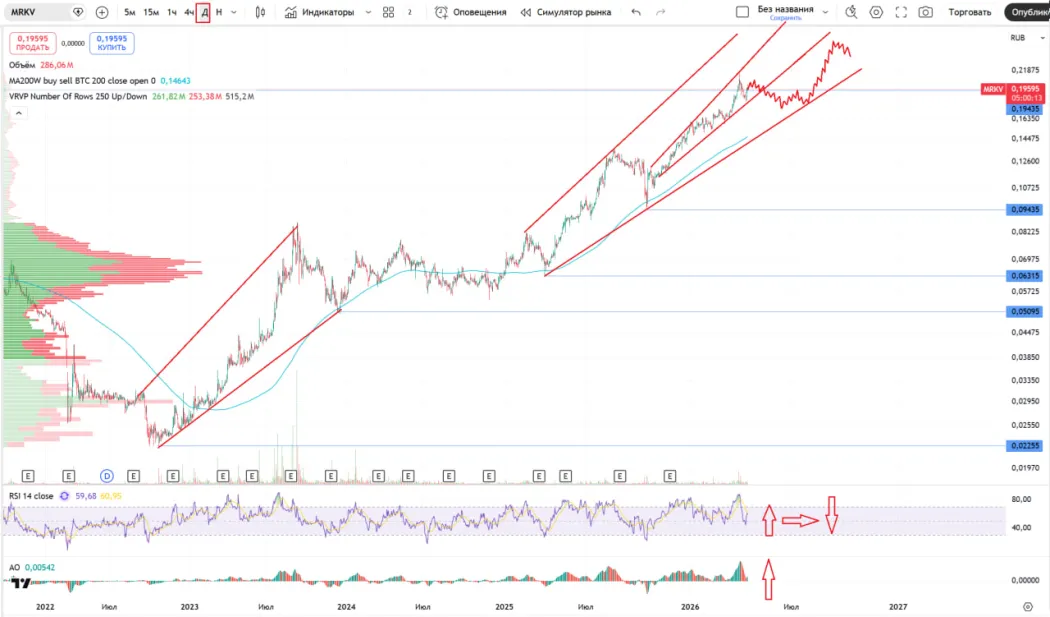
Task: Expand the indicators favorites dropdown arrow
Action: 367,12
